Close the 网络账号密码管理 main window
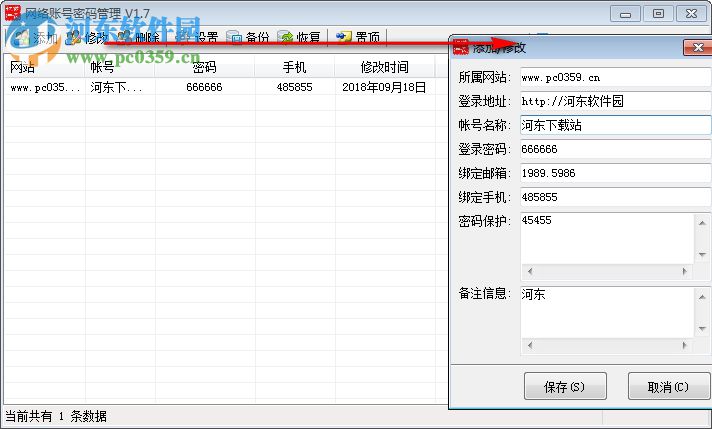712x429 pixels. click(692, 14)
